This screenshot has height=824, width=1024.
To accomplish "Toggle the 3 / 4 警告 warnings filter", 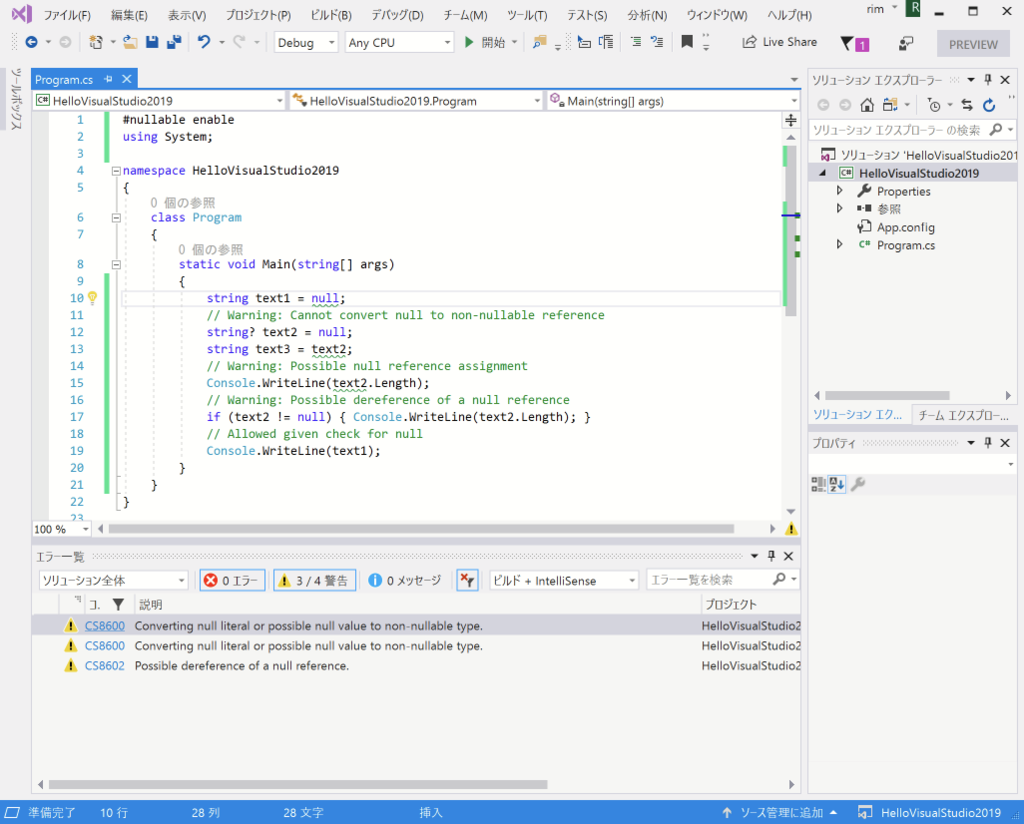I will point(312,580).
